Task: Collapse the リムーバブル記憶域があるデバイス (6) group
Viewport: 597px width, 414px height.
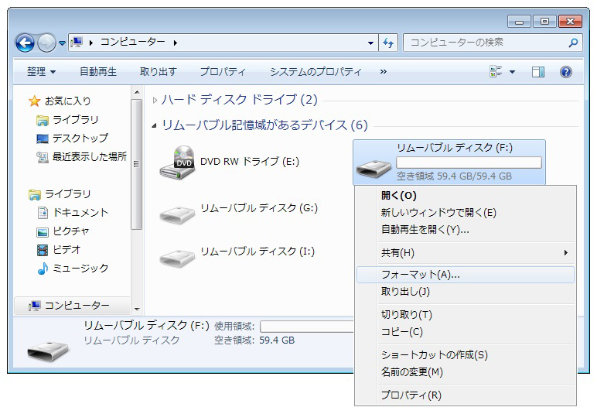Action: pyautogui.click(x=154, y=126)
